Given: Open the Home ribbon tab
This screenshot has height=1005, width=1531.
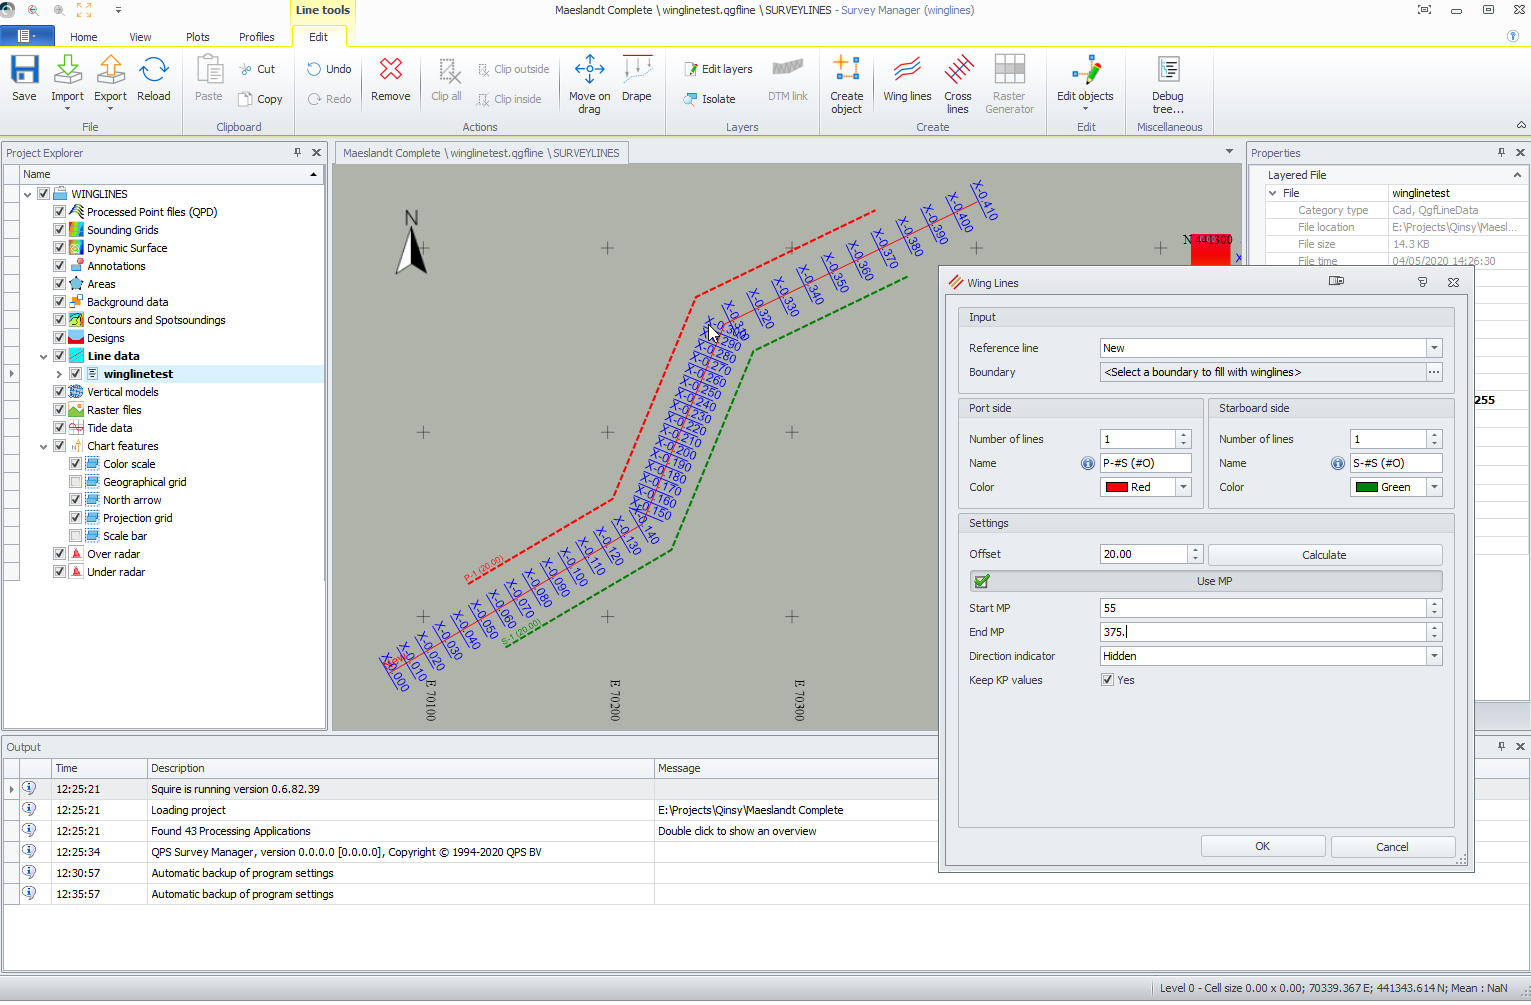Looking at the screenshot, I should pos(84,37).
